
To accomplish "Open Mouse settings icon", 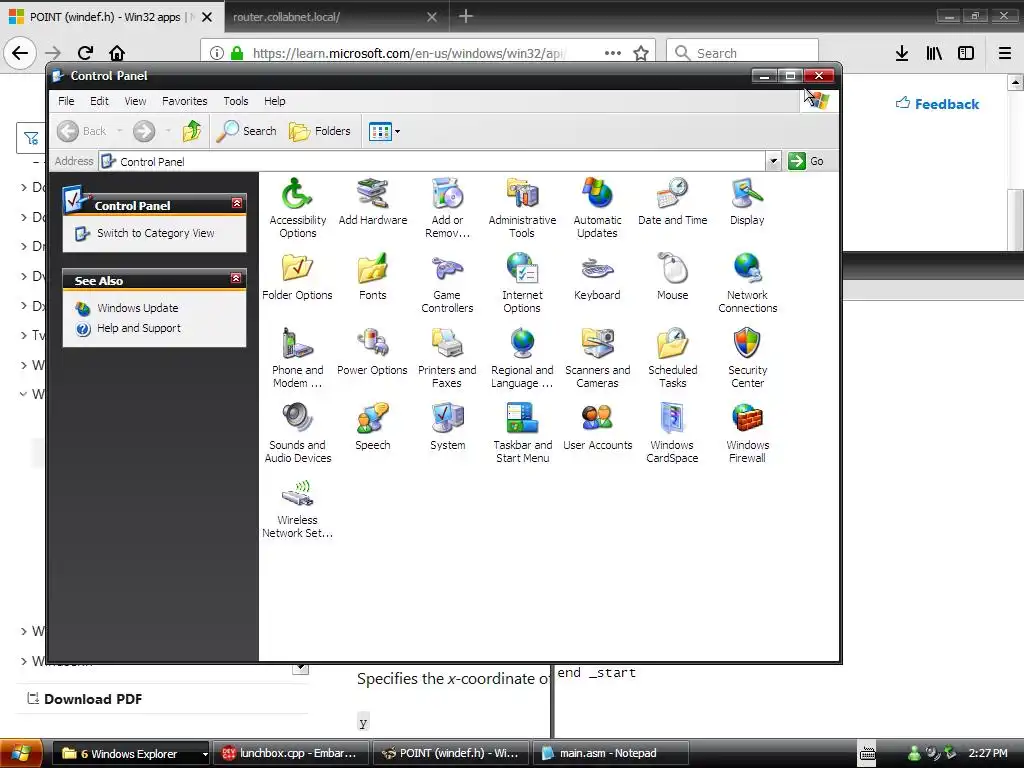I will 672,276.
